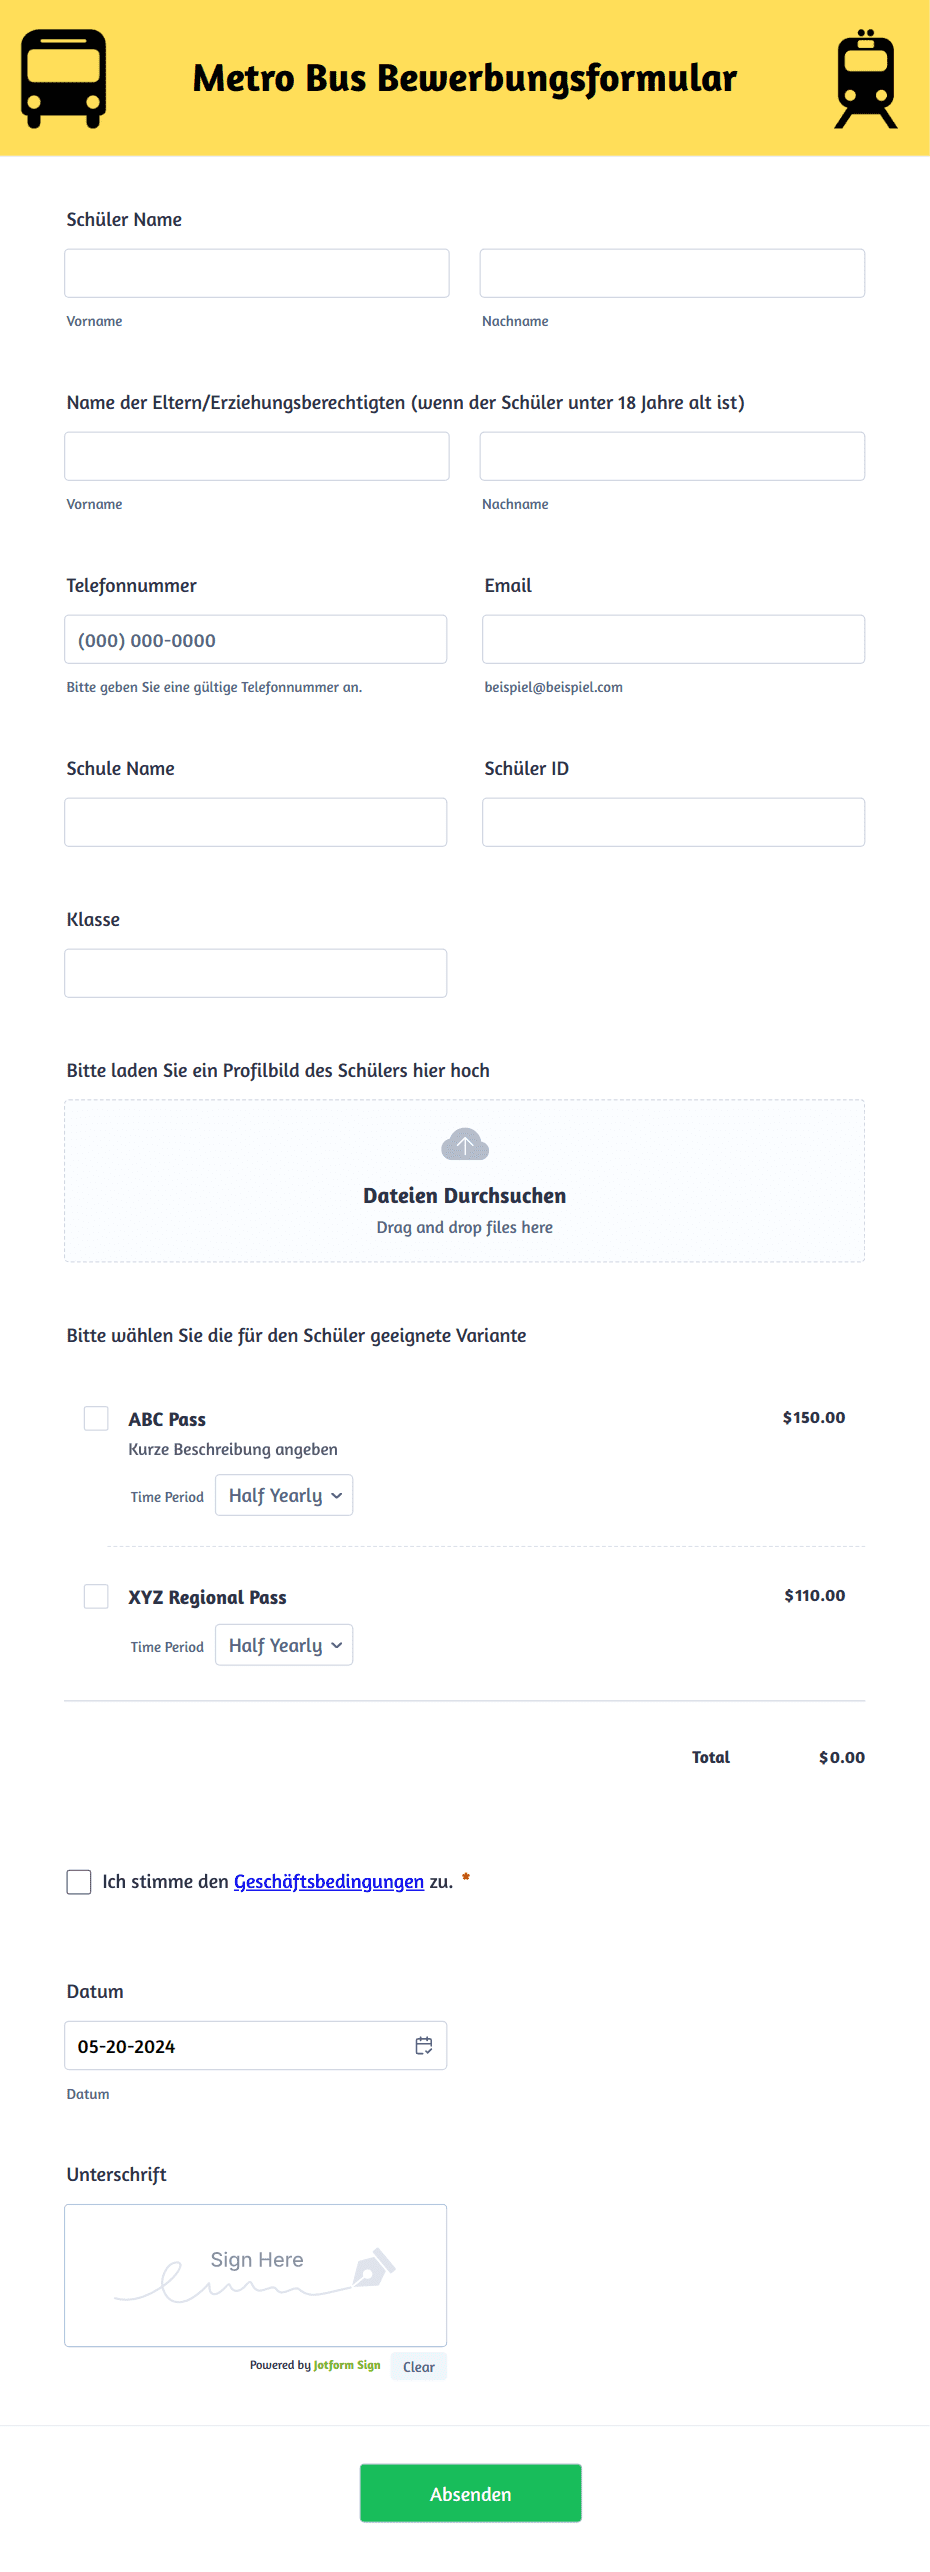Open the Geschäftsbedingungen link
Image resolution: width=930 pixels, height=2572 pixels.
click(328, 1881)
